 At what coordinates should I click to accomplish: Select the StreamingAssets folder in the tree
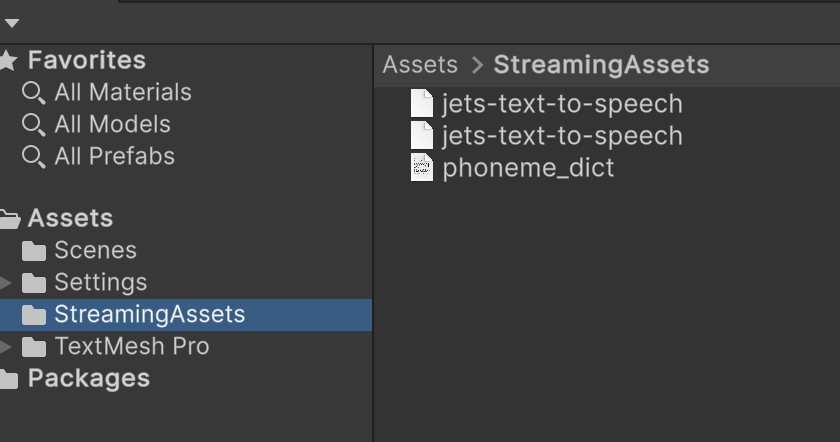pyautogui.click(x=149, y=315)
